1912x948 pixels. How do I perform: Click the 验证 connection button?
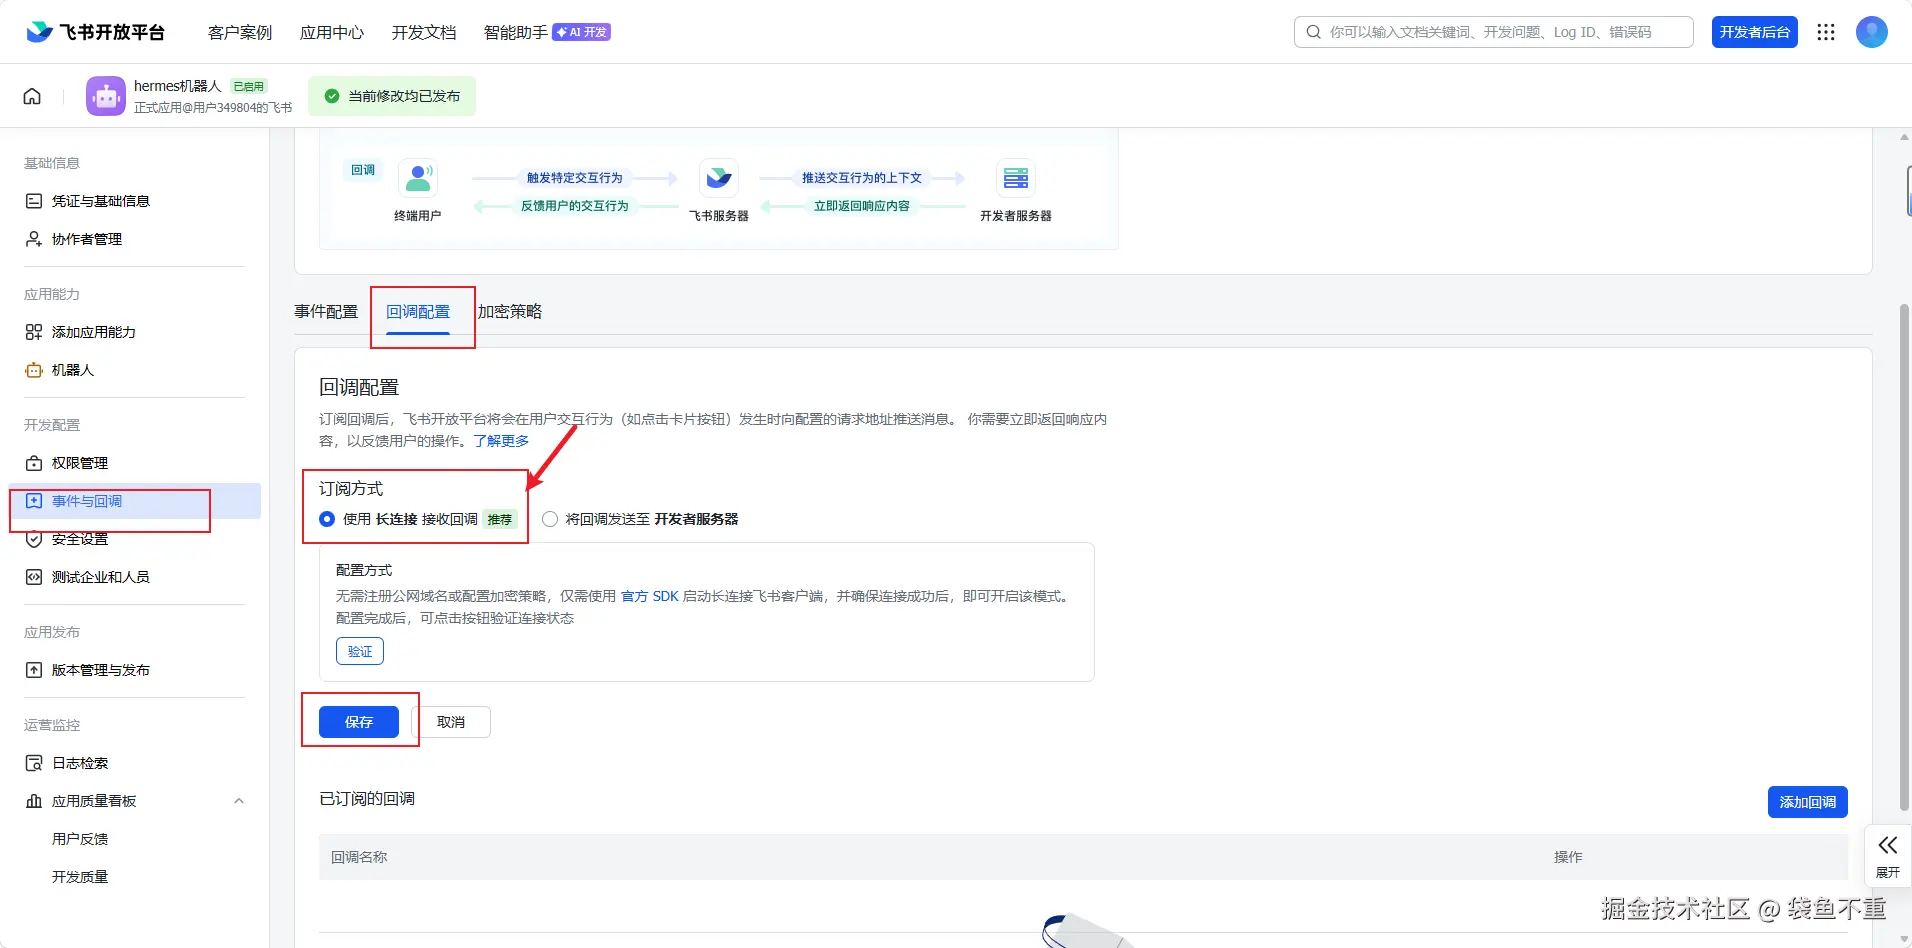pyautogui.click(x=360, y=651)
